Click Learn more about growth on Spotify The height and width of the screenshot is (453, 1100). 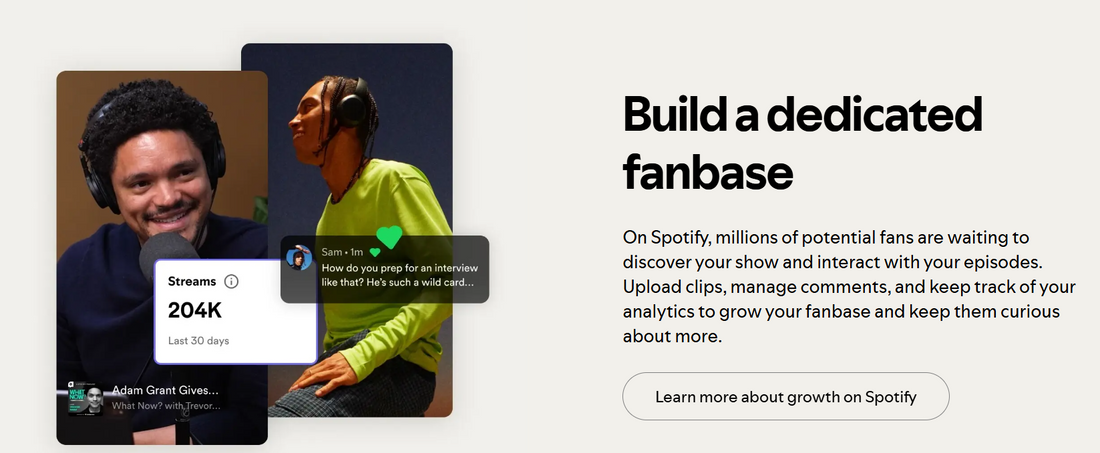(785, 397)
